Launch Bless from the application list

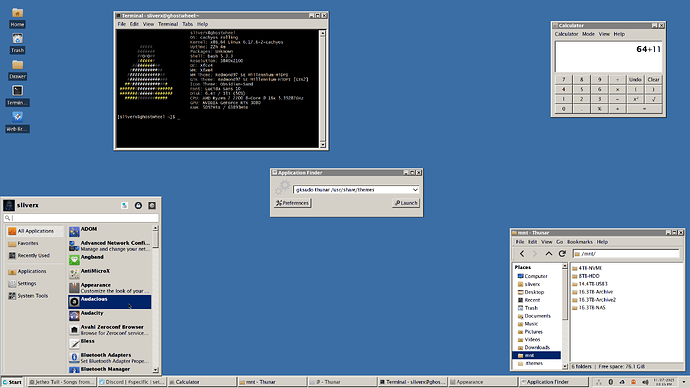pos(110,344)
